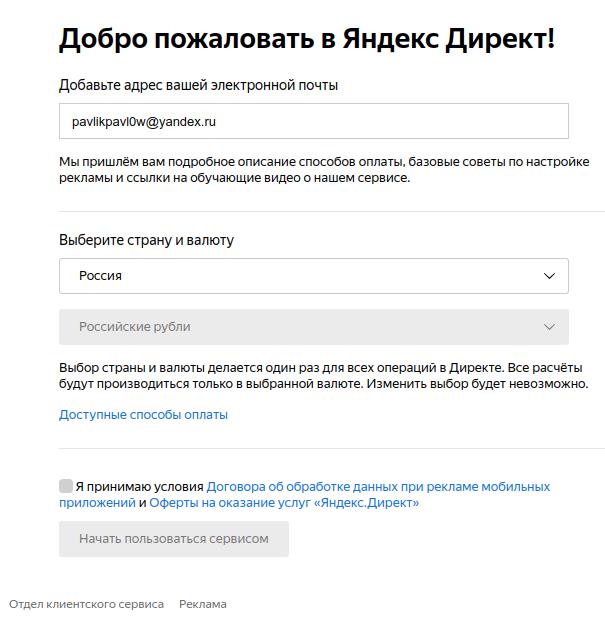Open Оферты на оказание услуг «Яндекс.Директ» link
This screenshot has height=643, width=605.
[284, 503]
